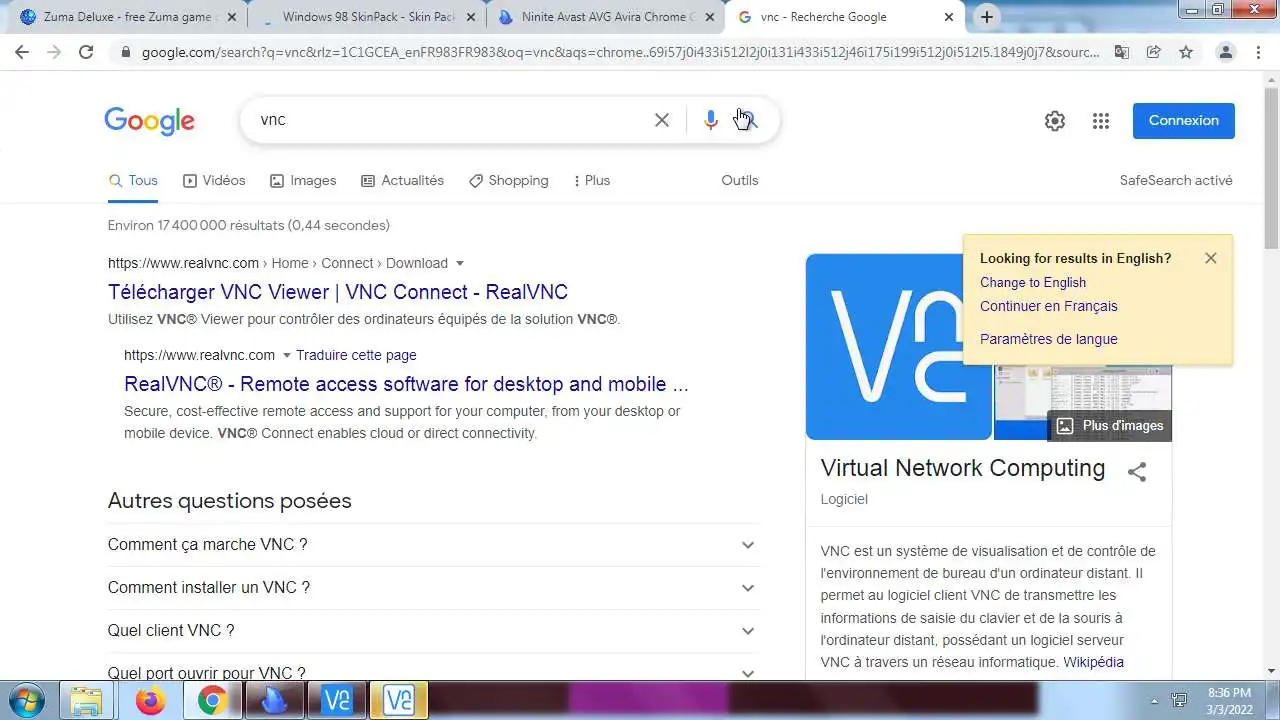This screenshot has width=1280, height=720.
Task: Open 'RealVNC® - Remote access software' result
Action: point(406,384)
